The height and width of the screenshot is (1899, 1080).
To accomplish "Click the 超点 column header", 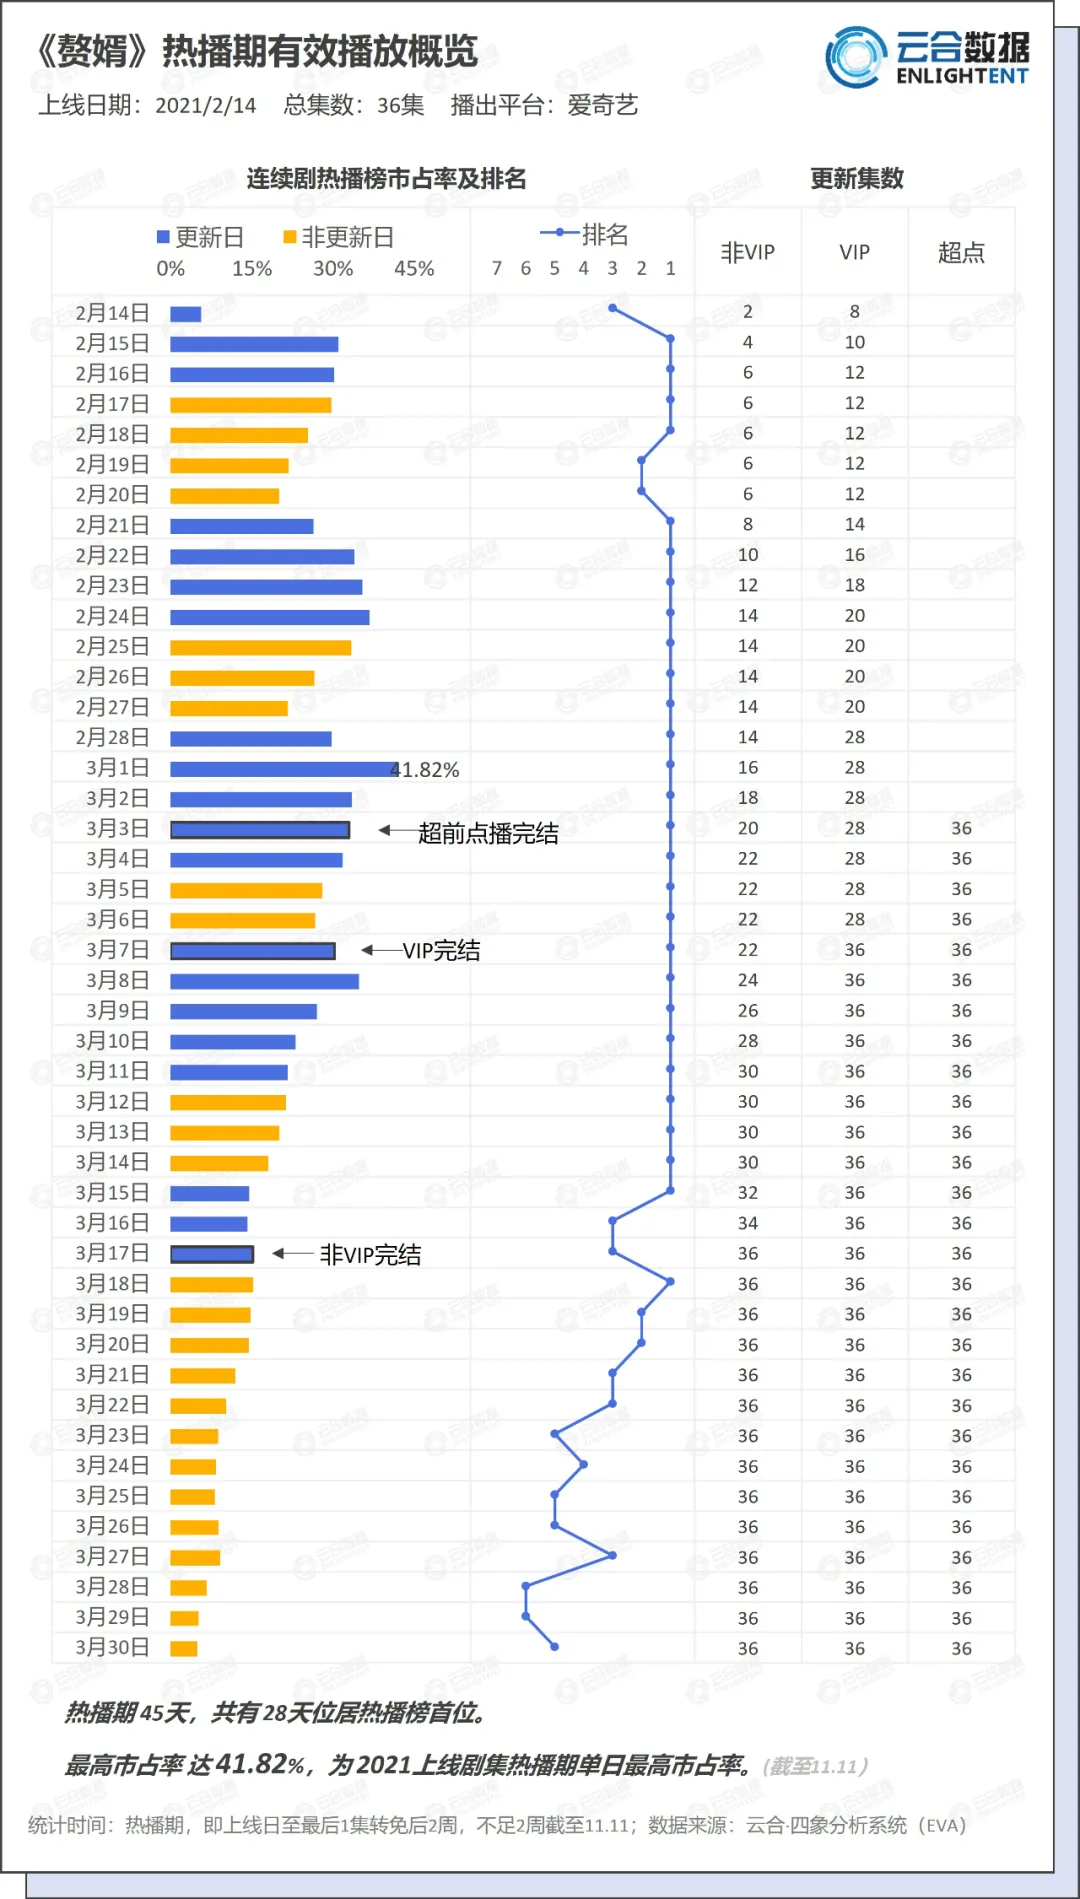I will (961, 252).
